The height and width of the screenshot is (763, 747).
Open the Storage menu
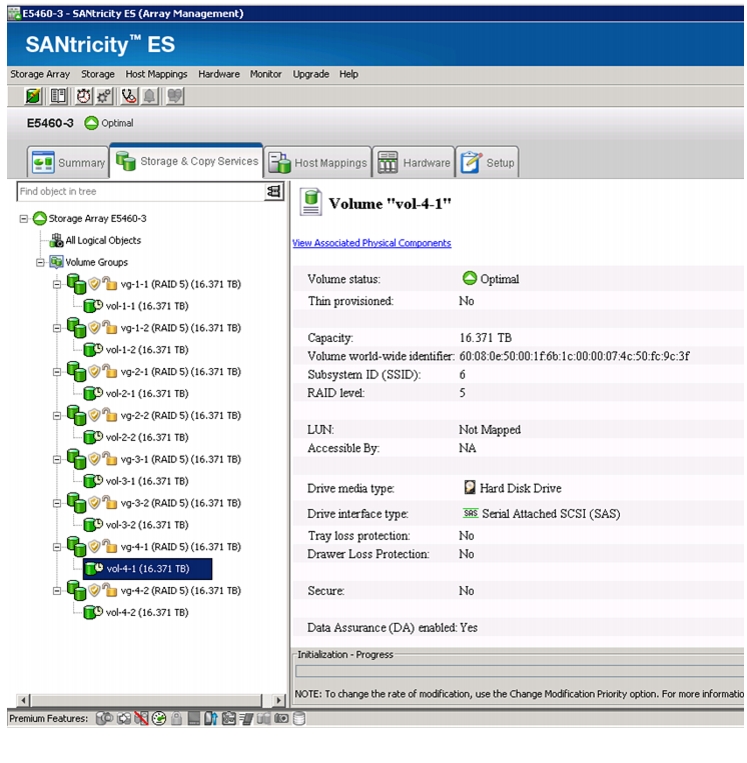[97, 74]
